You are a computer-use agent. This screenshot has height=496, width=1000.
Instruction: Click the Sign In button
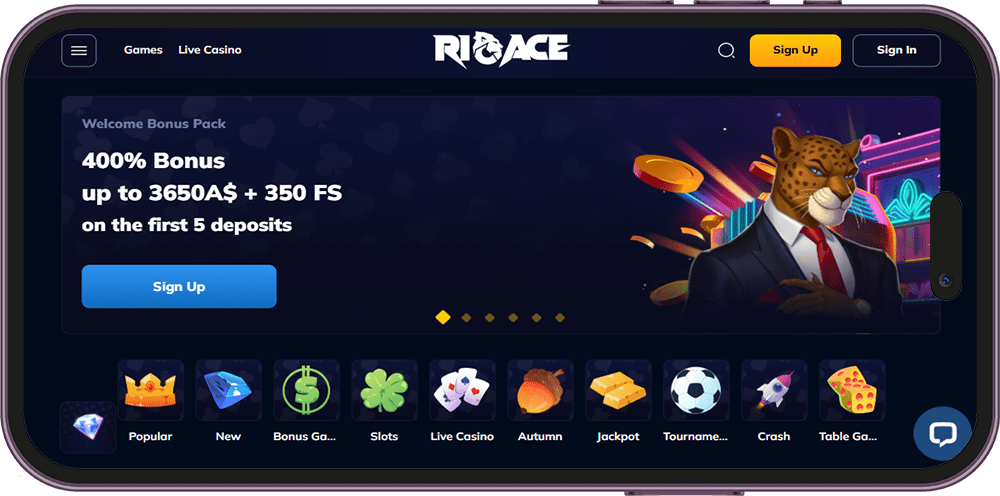pyautogui.click(x=896, y=50)
